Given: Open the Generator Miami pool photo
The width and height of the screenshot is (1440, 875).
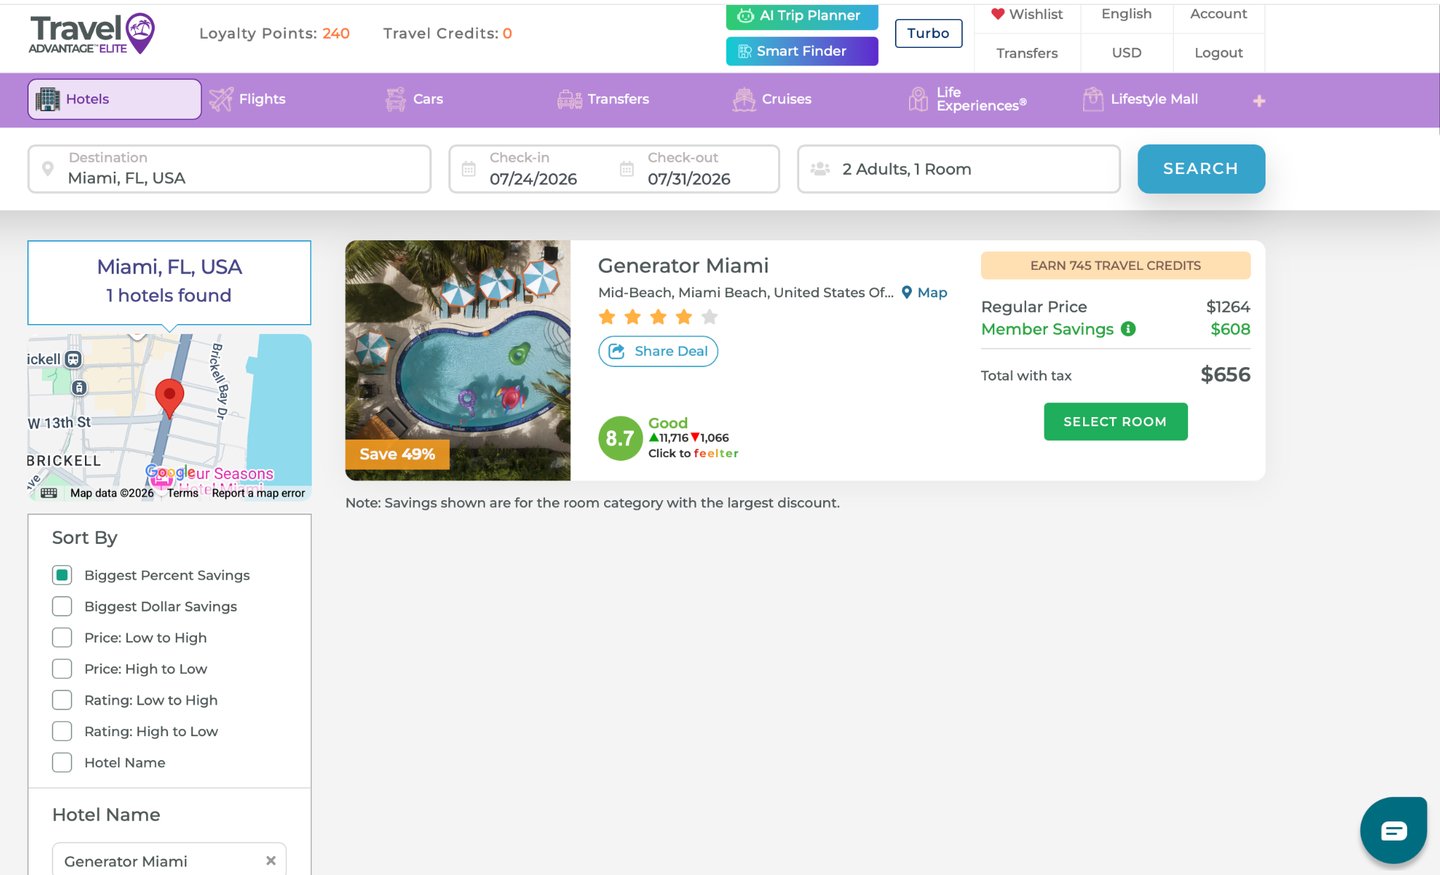Looking at the screenshot, I should 458,360.
